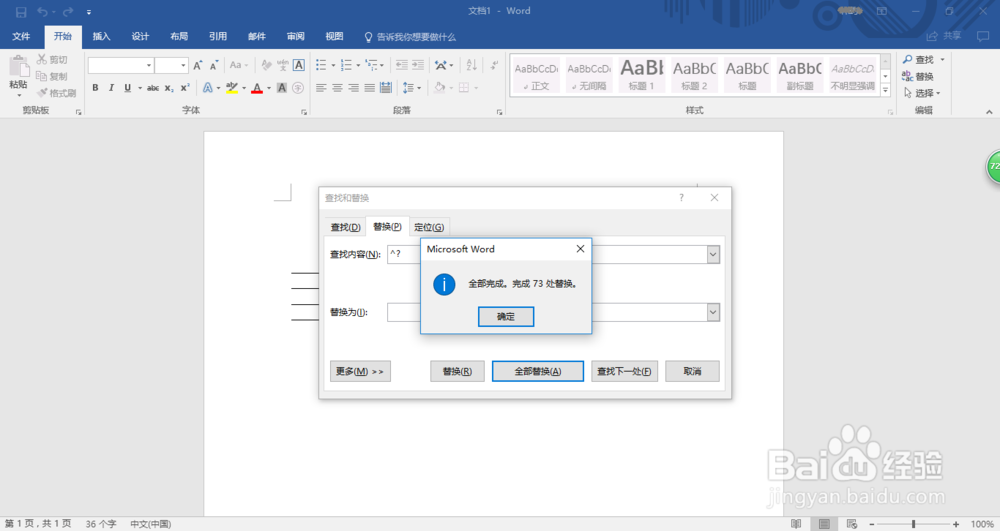Toggle center alignment
The width and height of the screenshot is (1000, 531).
click(x=337, y=88)
